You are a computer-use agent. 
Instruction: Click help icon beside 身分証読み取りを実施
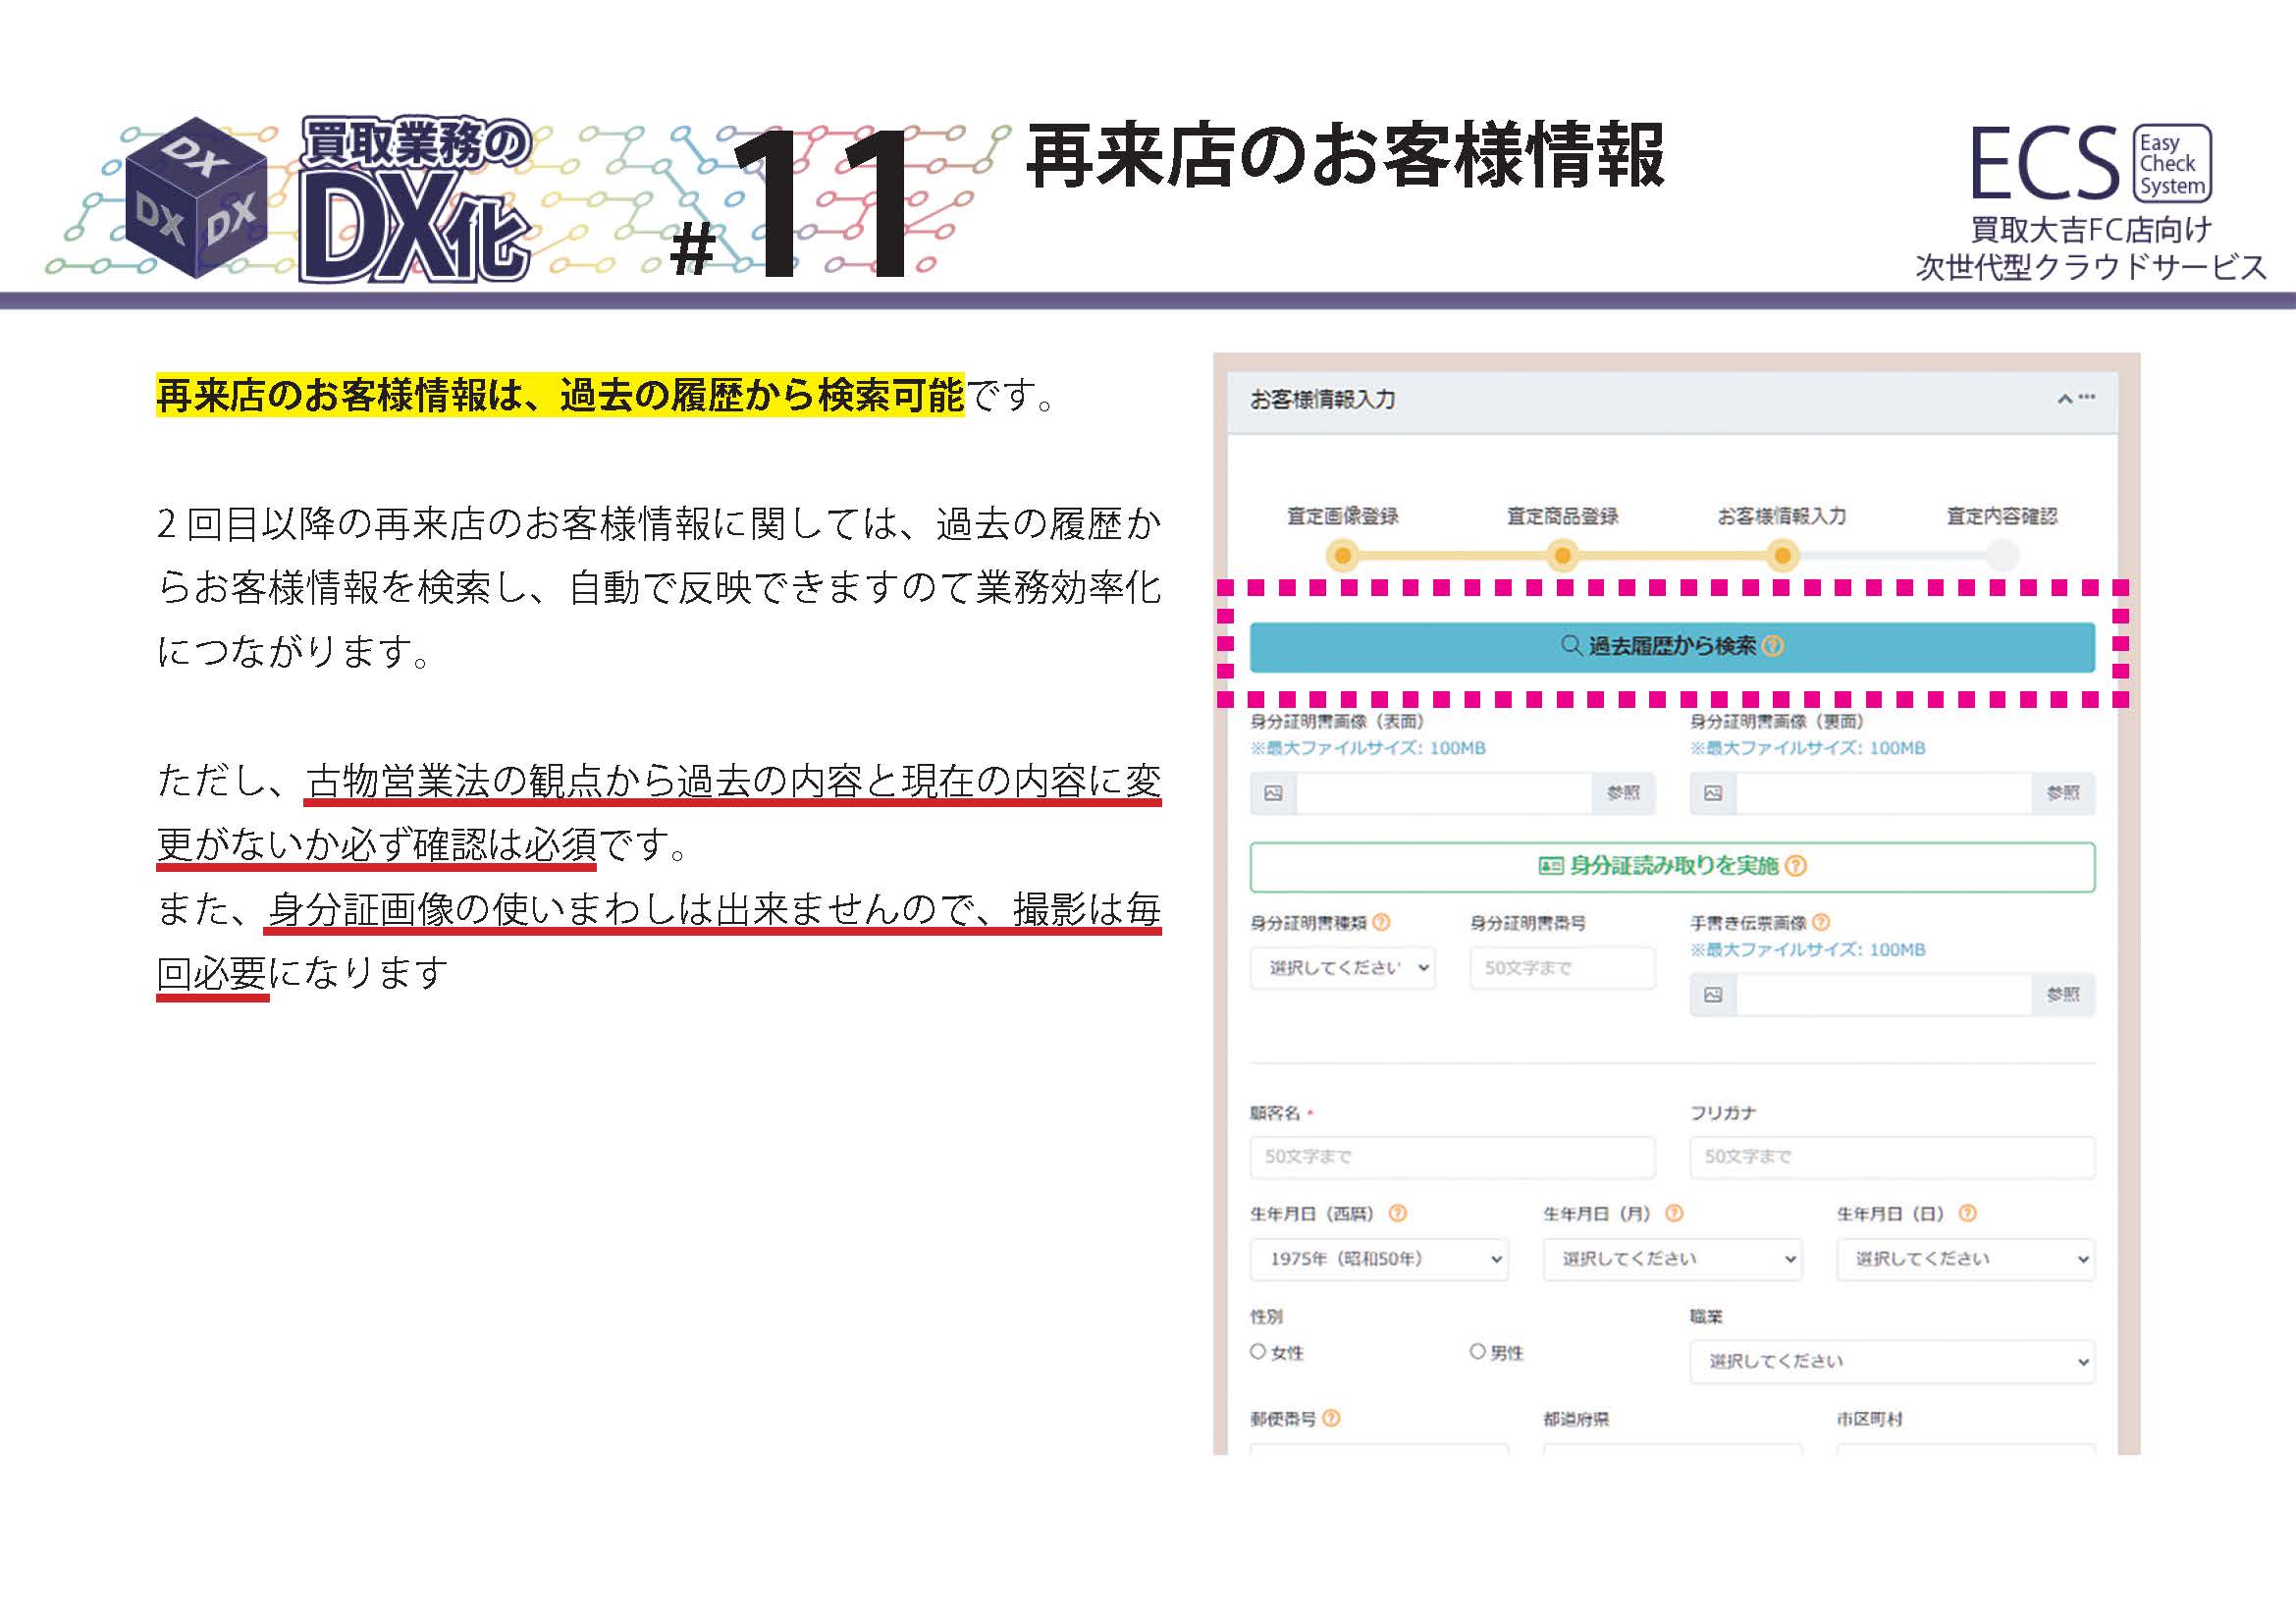(1796, 866)
